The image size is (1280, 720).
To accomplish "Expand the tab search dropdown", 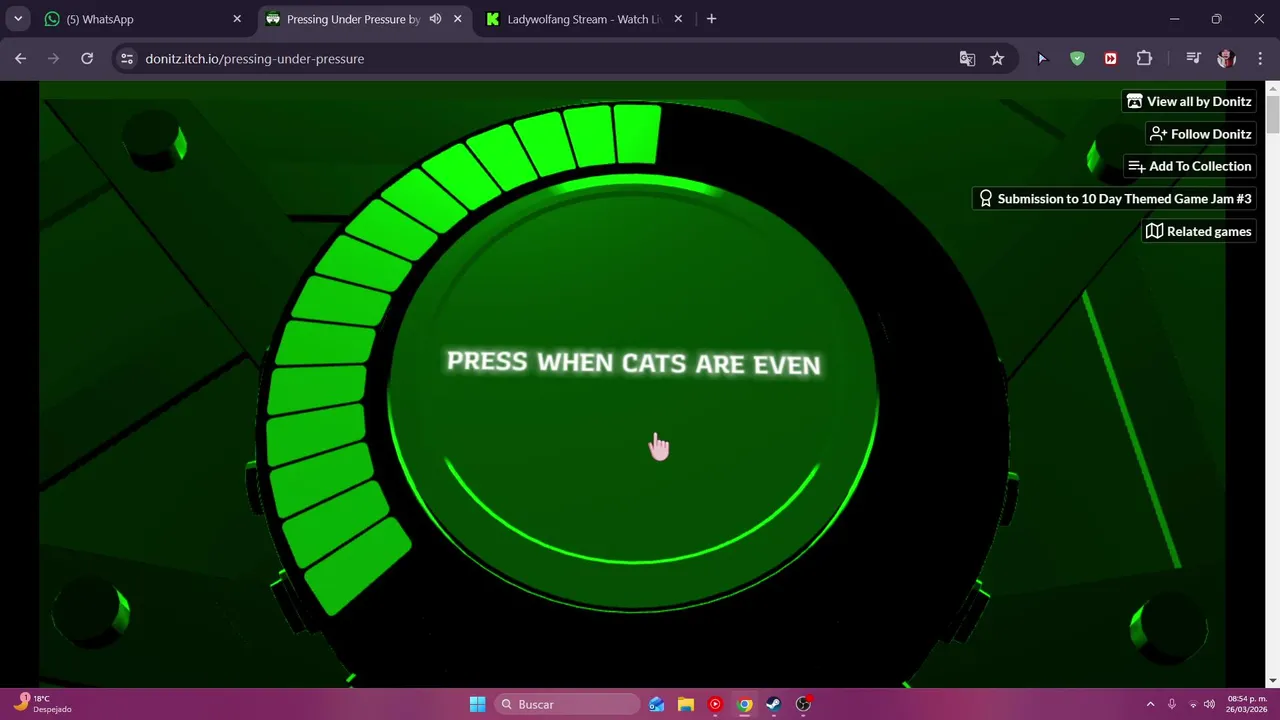I will click(18, 19).
